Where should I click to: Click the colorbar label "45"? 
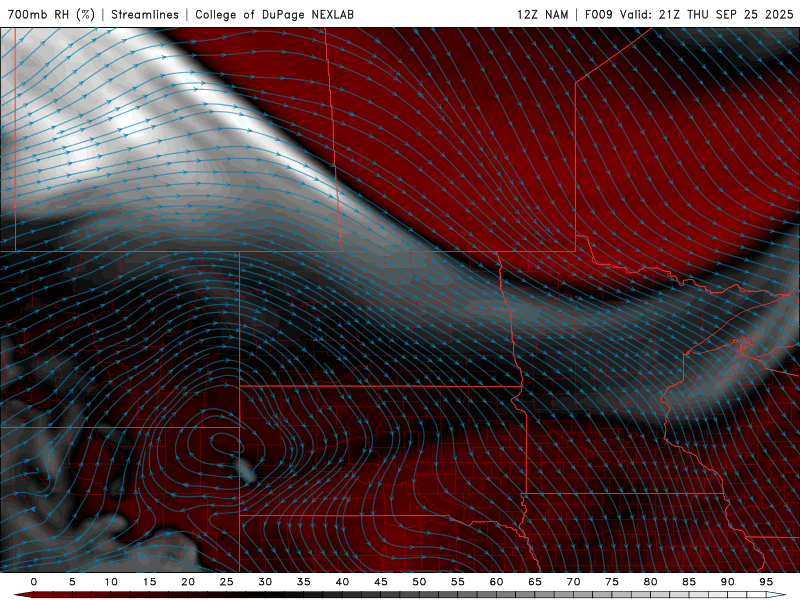tap(381, 582)
